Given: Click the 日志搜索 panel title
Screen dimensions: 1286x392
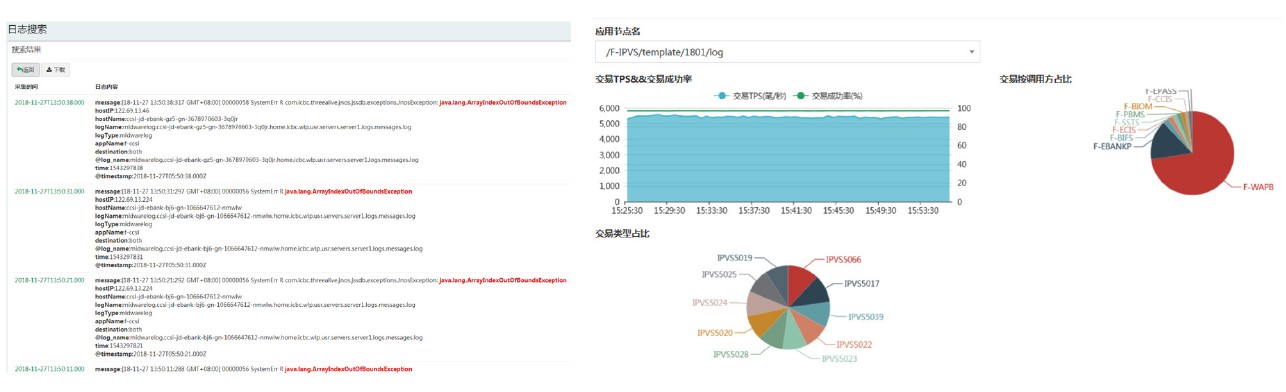Looking at the screenshot, I should point(27,30).
